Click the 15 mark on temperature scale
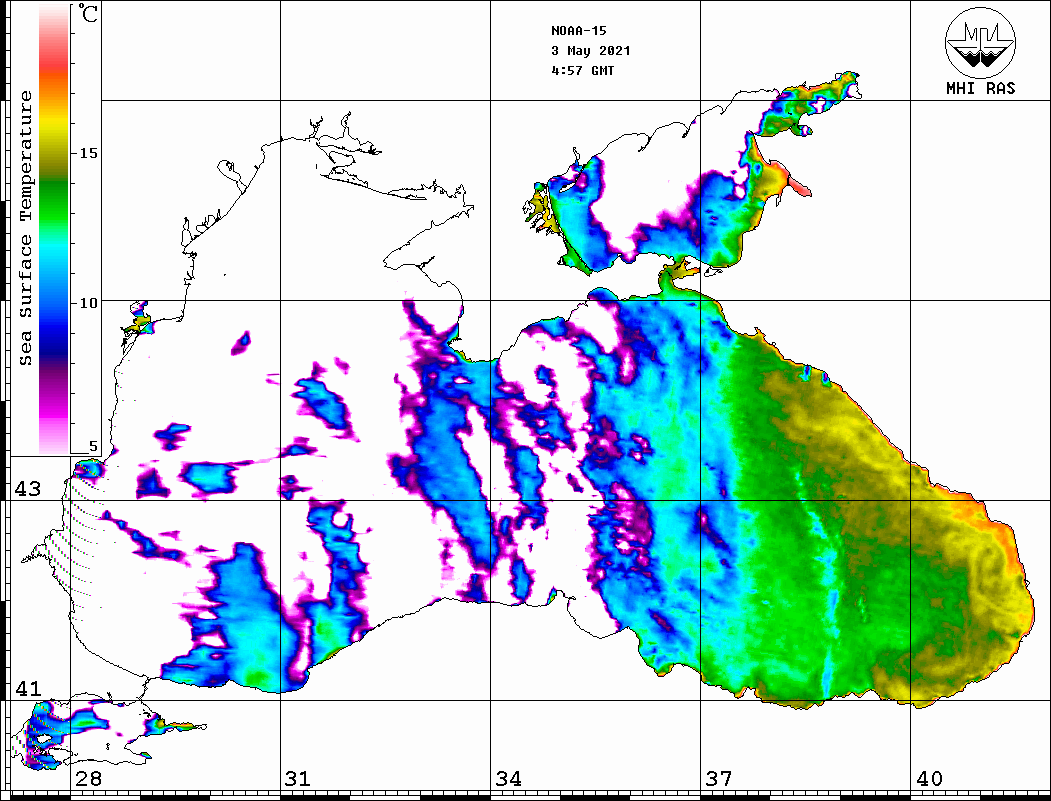This screenshot has height=801, width=1051. click(88, 153)
